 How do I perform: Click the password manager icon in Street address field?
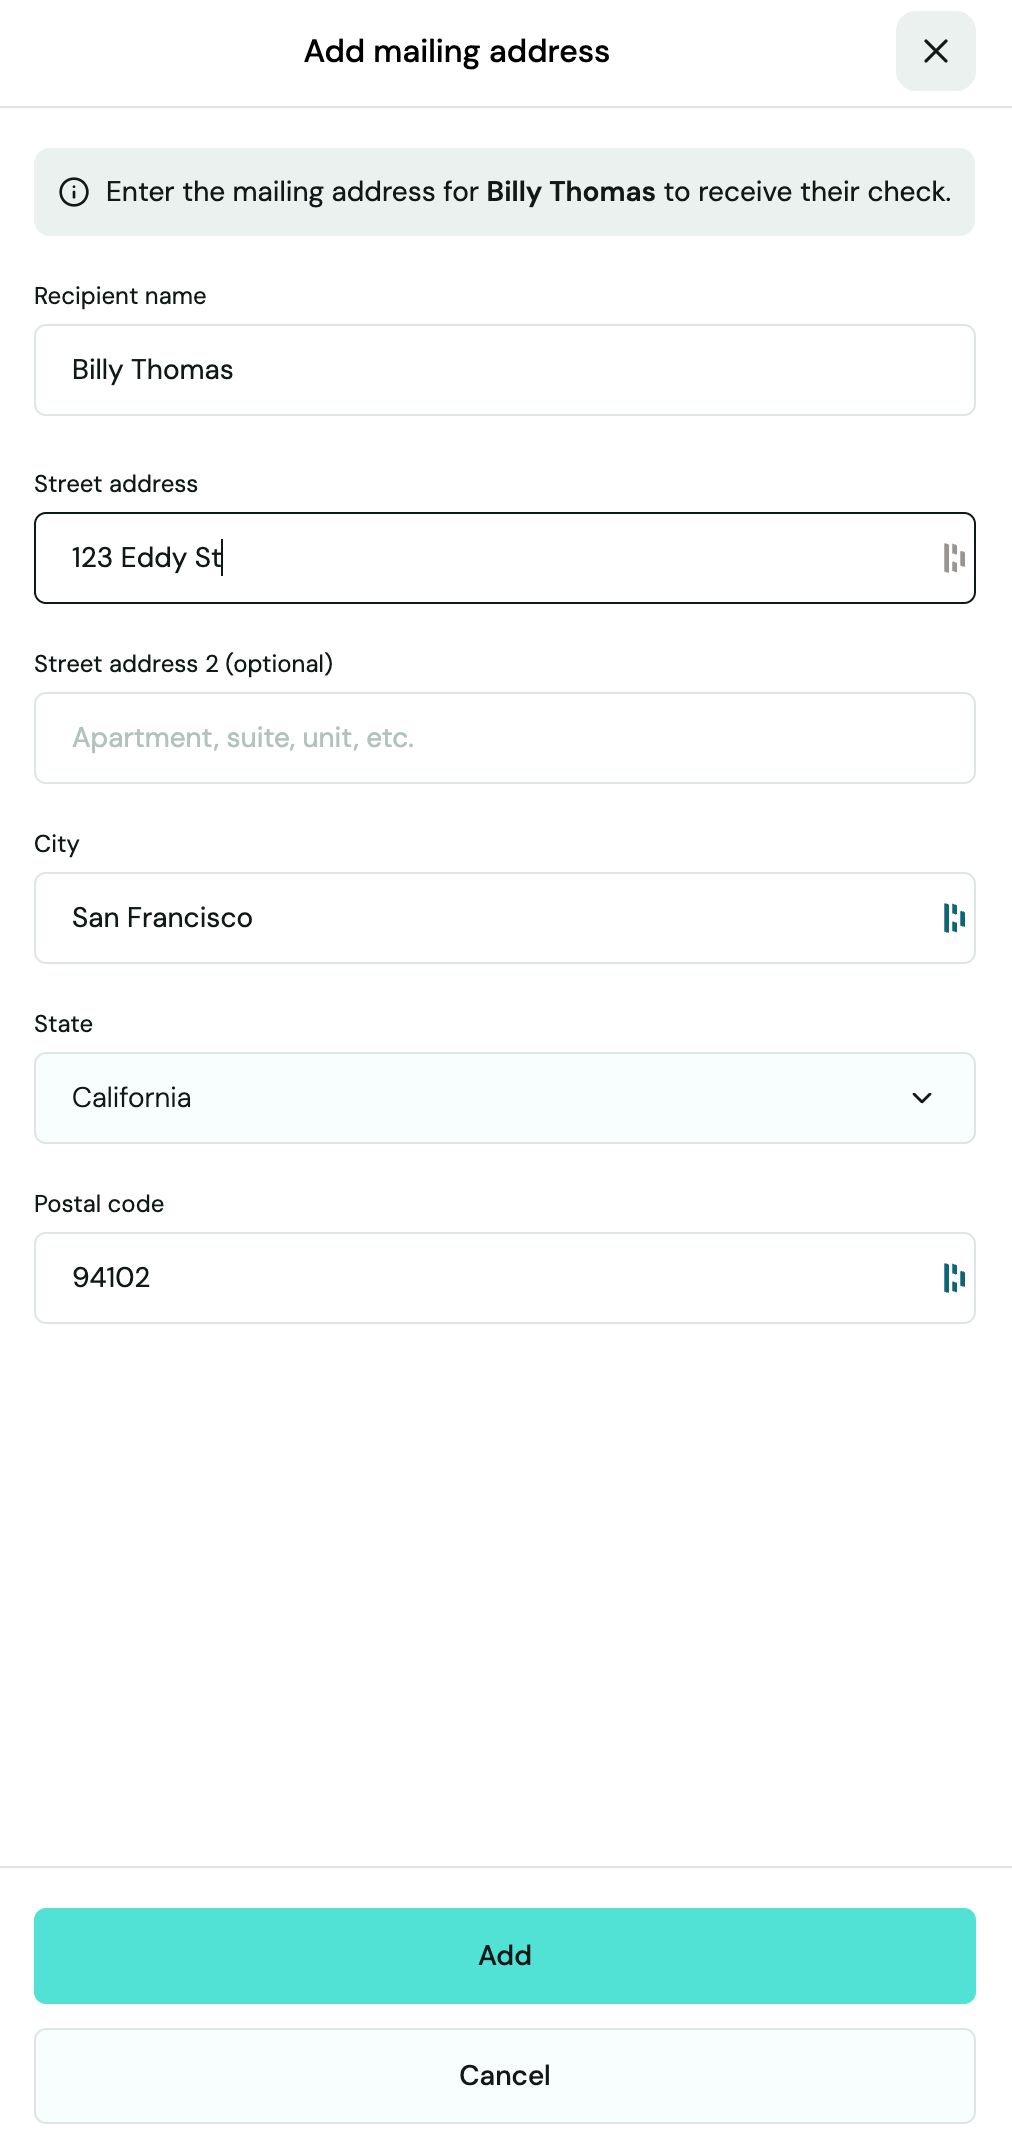[954, 558]
